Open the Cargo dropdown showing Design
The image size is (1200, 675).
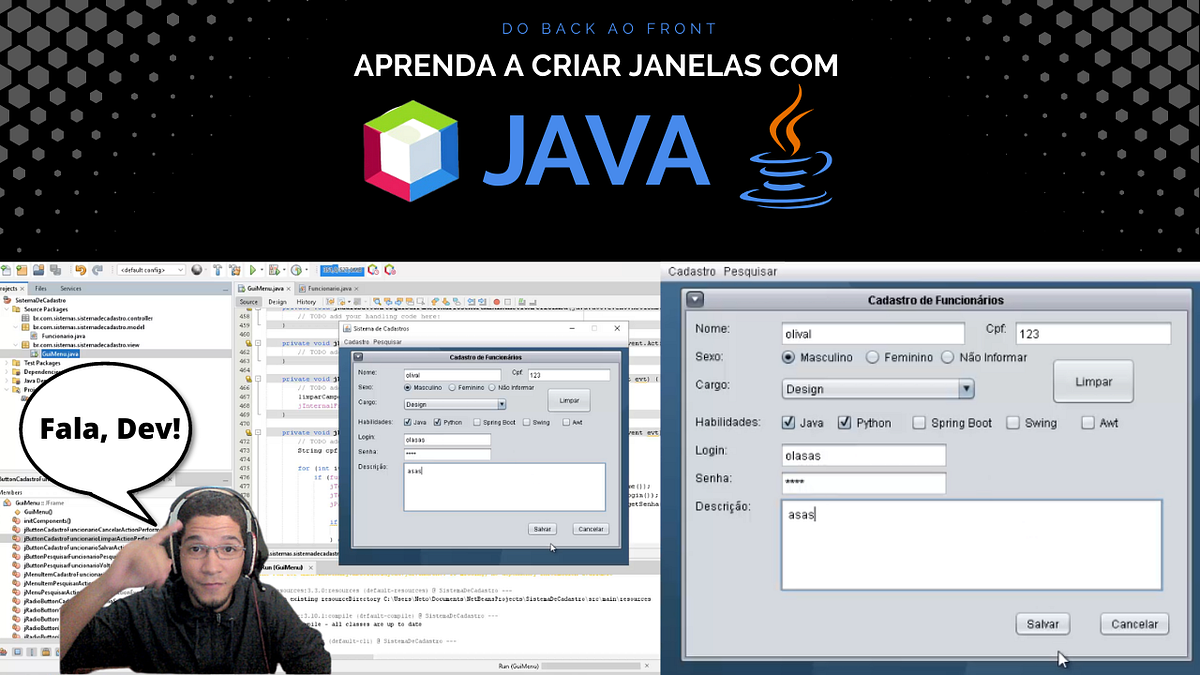tap(965, 388)
